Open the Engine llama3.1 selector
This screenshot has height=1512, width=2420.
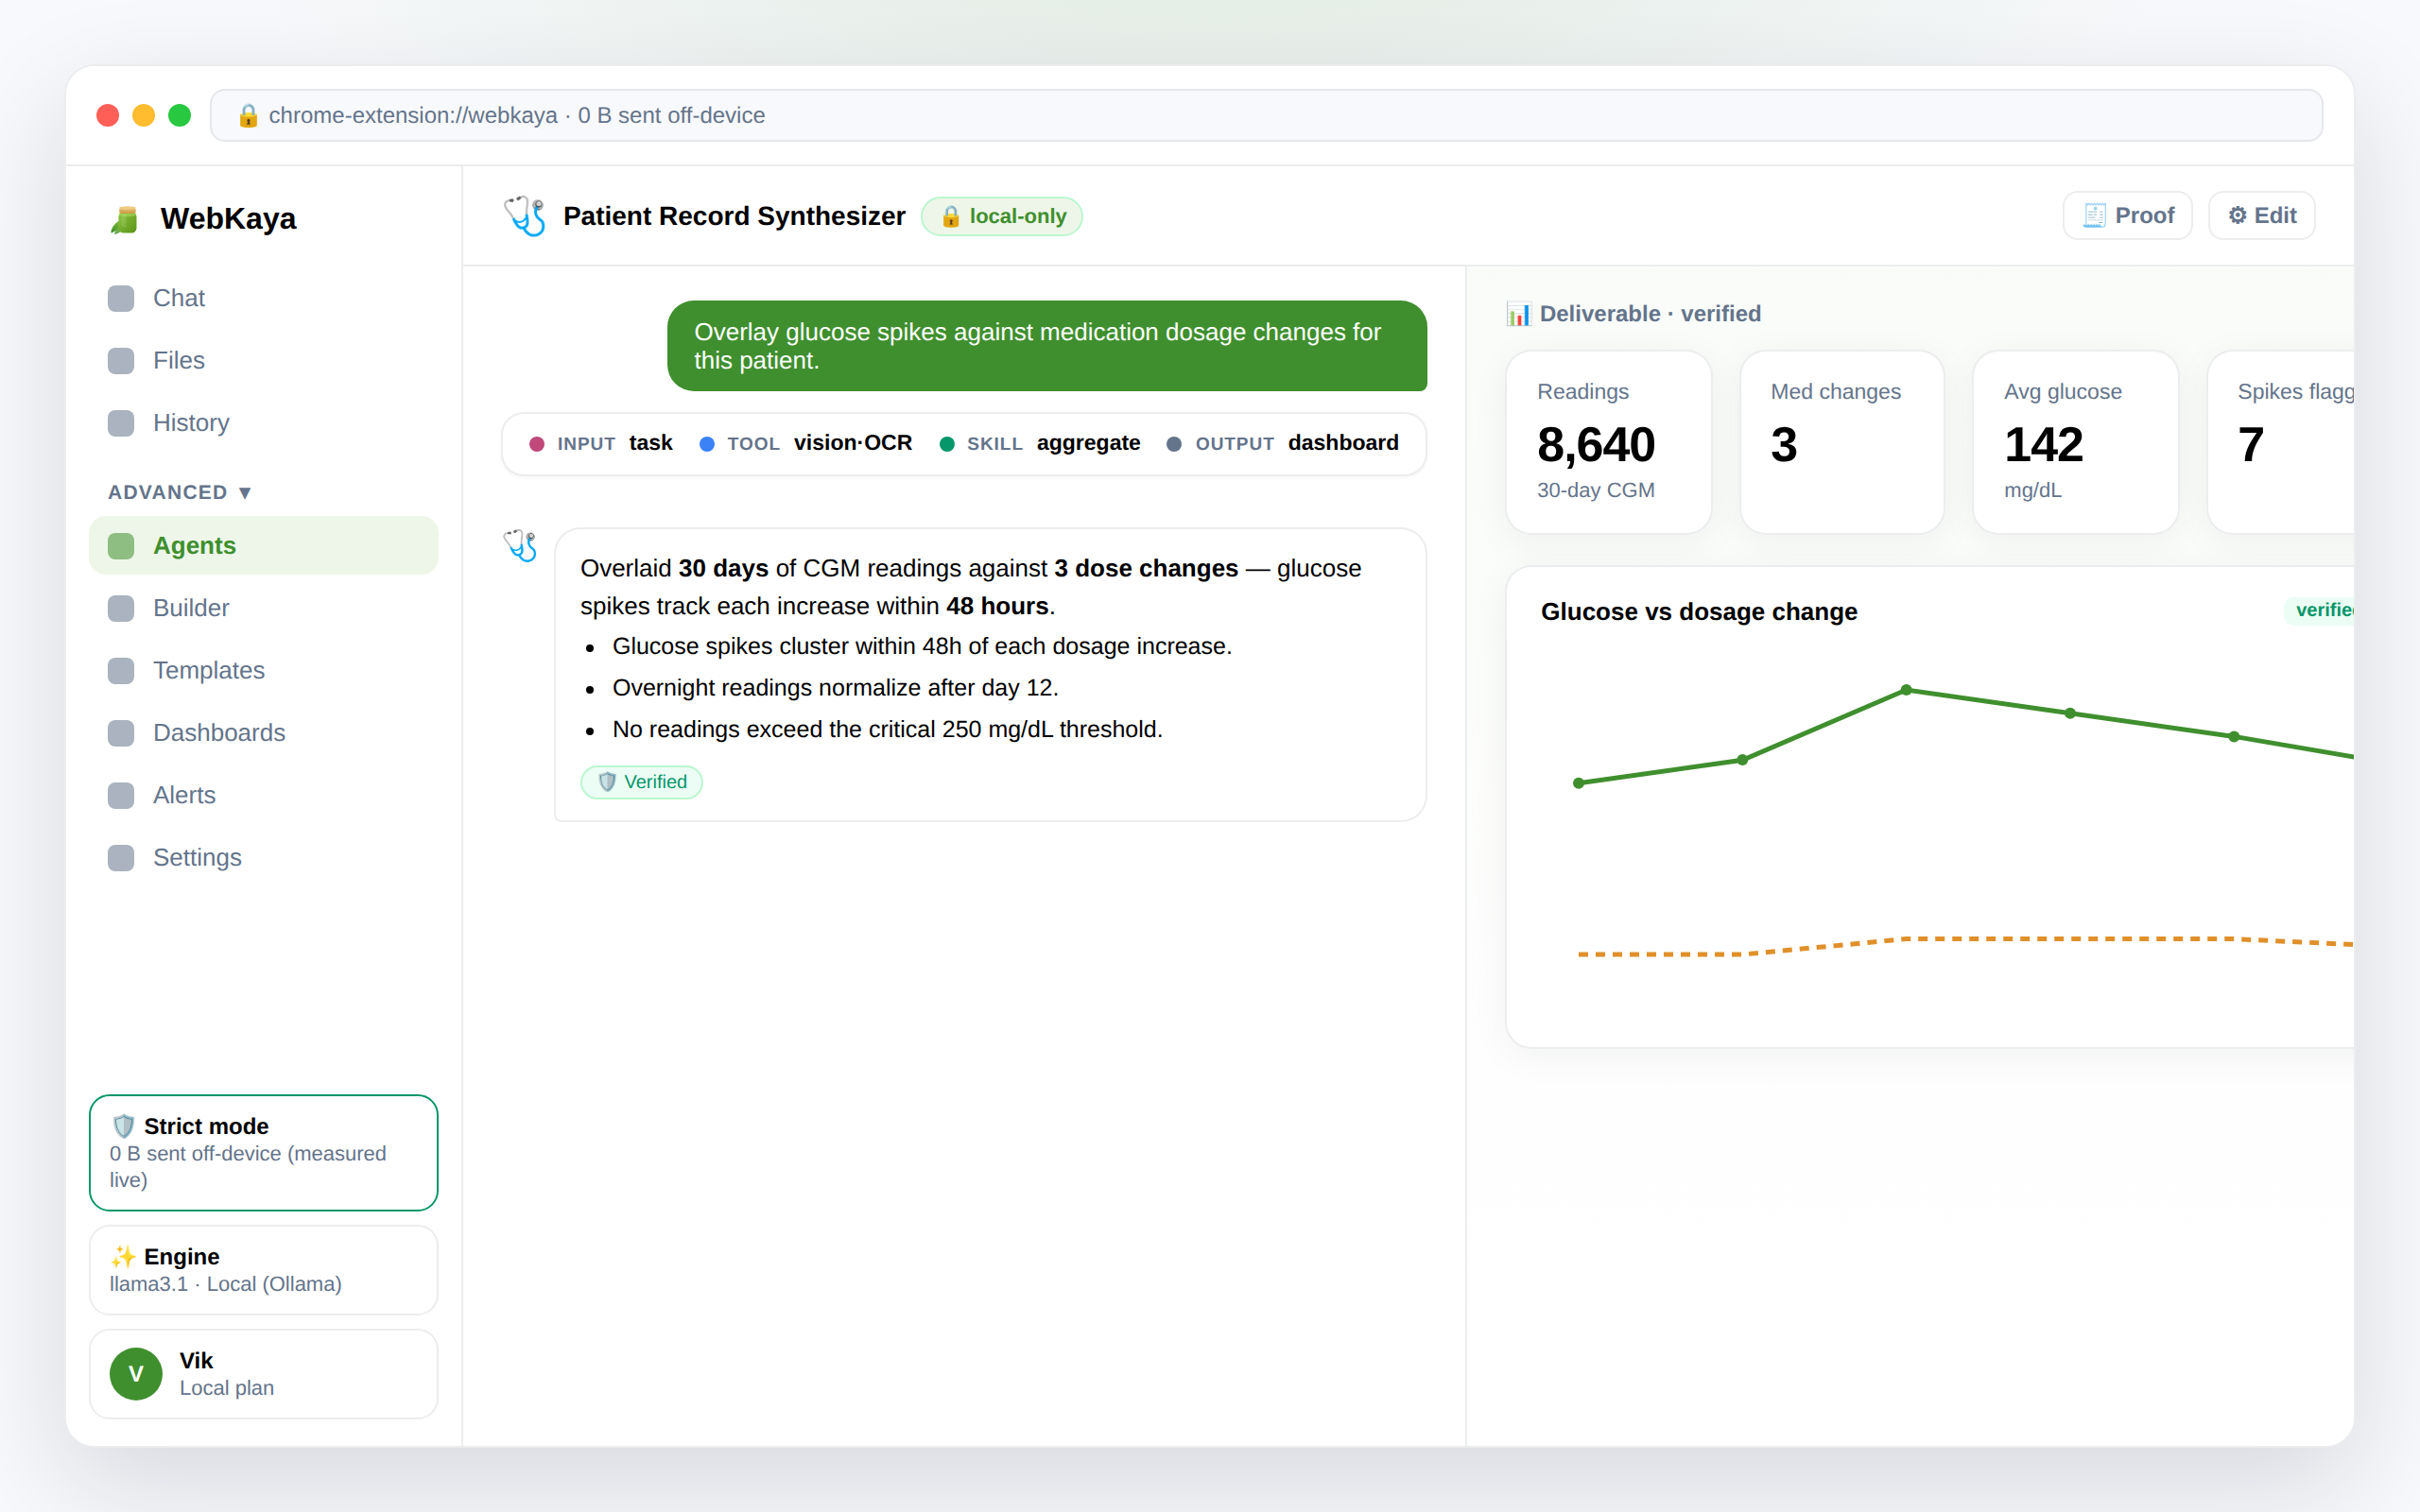[x=264, y=1269]
